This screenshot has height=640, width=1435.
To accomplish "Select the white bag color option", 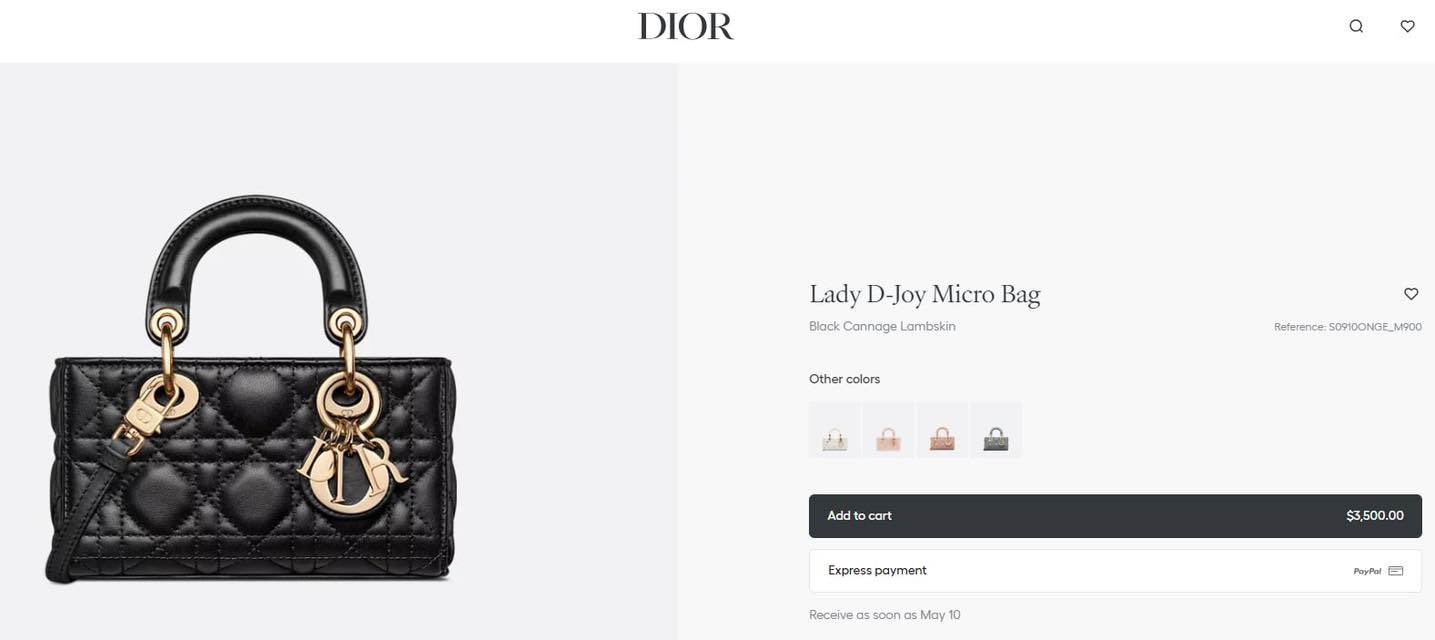I will pos(835,430).
